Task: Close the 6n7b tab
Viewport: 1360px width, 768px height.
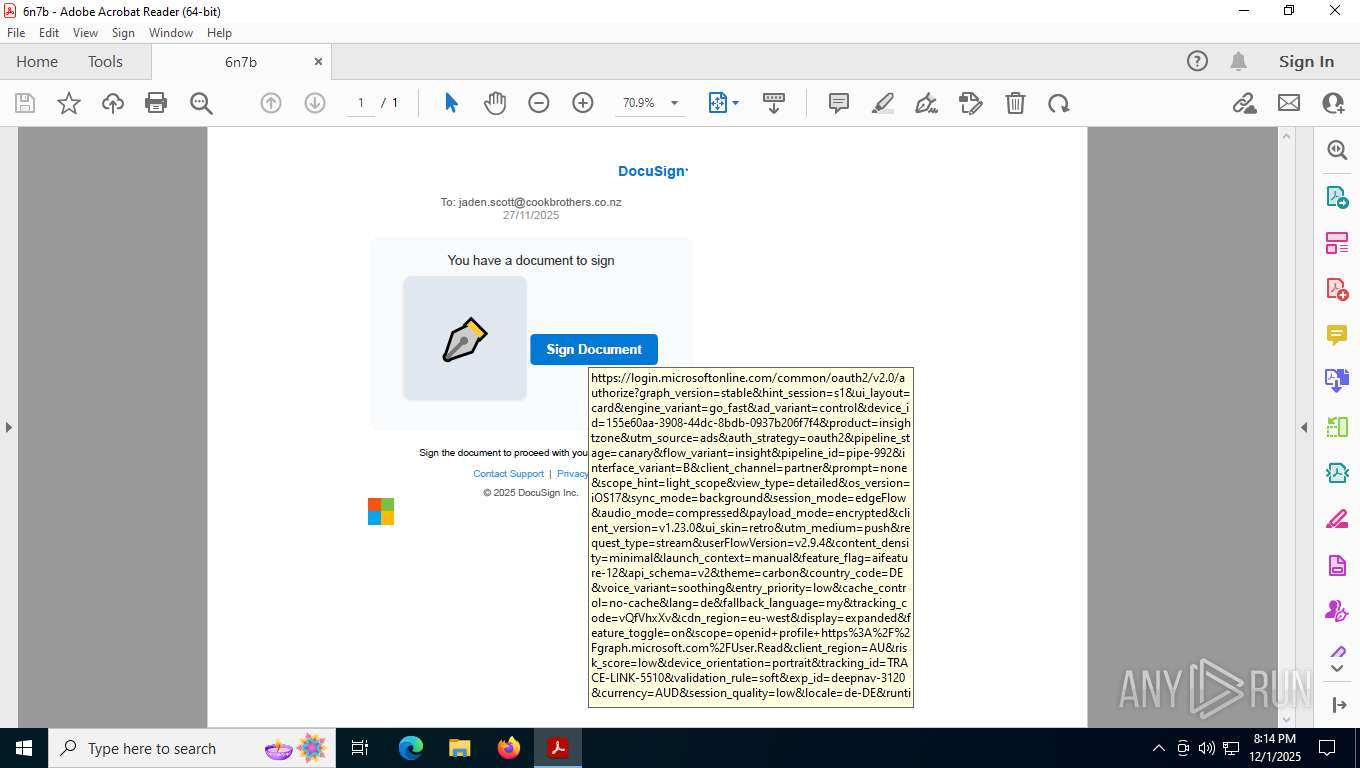Action: [x=318, y=62]
